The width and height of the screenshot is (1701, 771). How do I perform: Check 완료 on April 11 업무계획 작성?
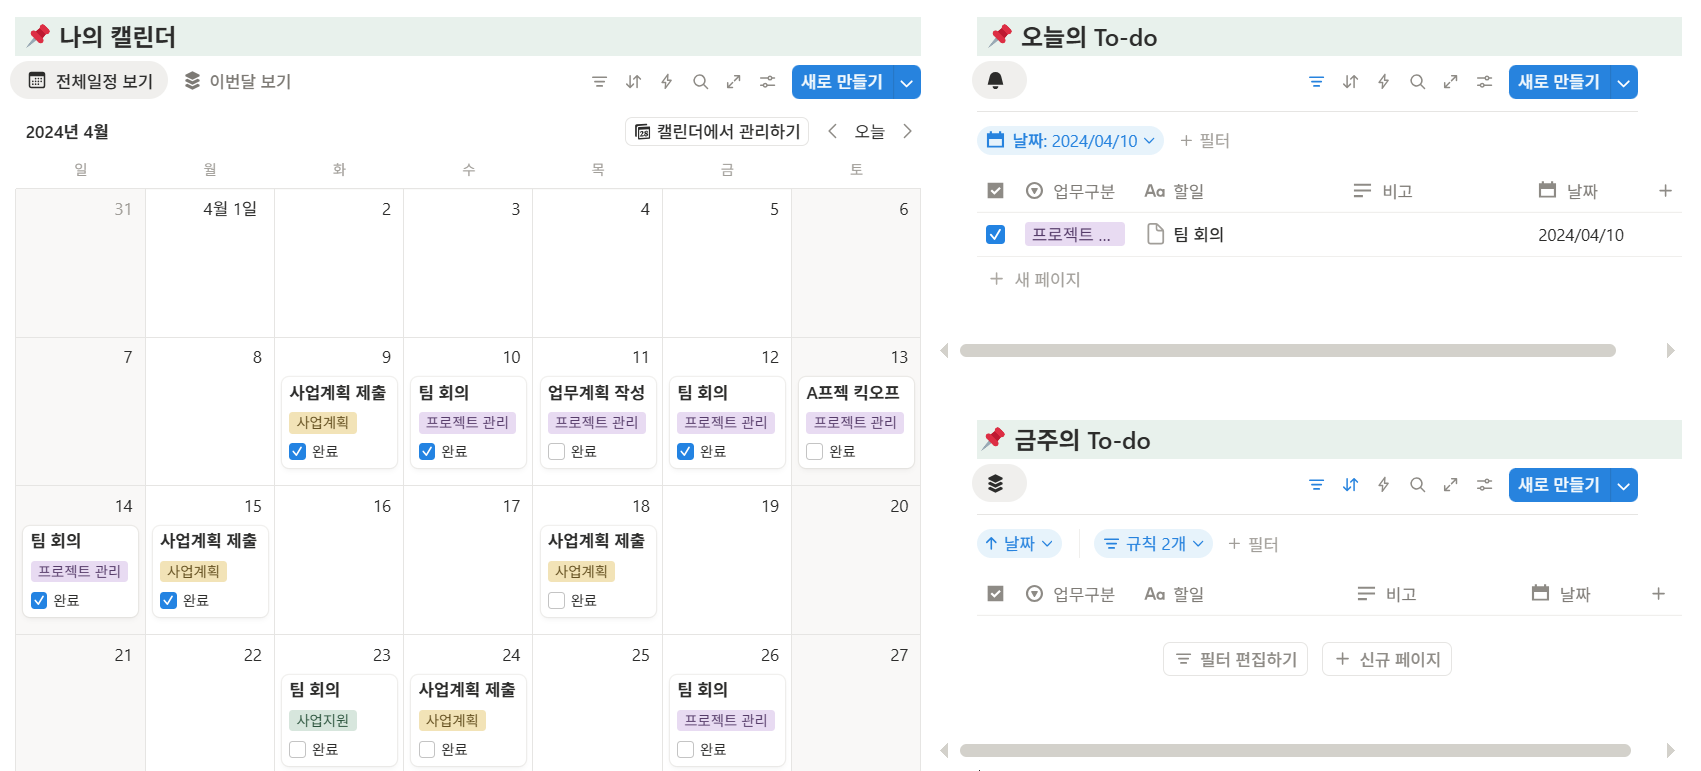click(x=556, y=451)
